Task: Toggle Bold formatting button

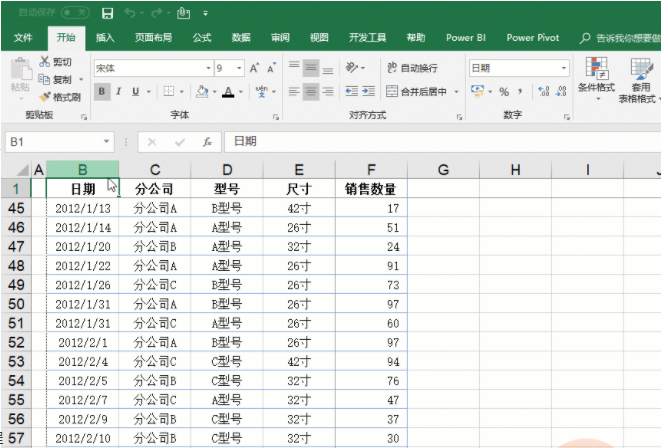Action: click(102, 91)
